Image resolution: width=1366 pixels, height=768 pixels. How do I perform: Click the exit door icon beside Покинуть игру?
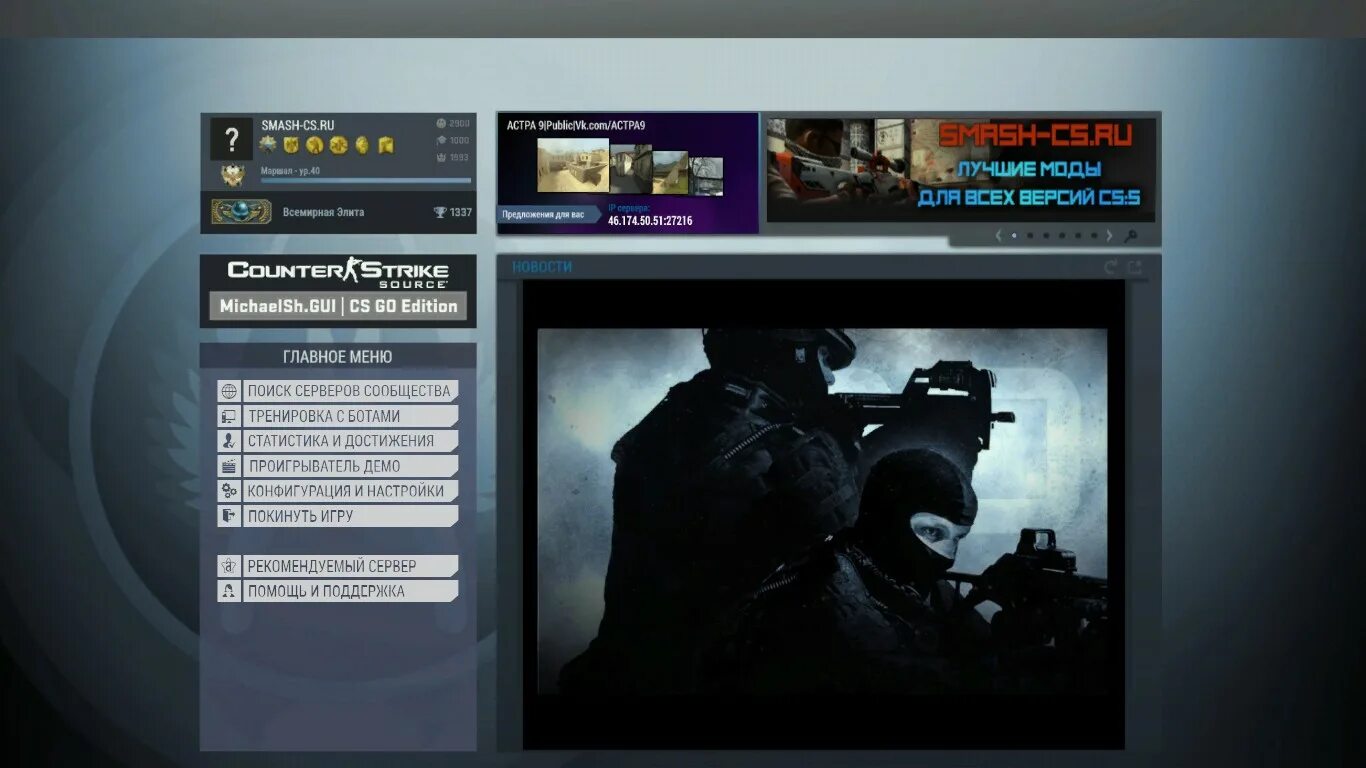click(x=229, y=516)
